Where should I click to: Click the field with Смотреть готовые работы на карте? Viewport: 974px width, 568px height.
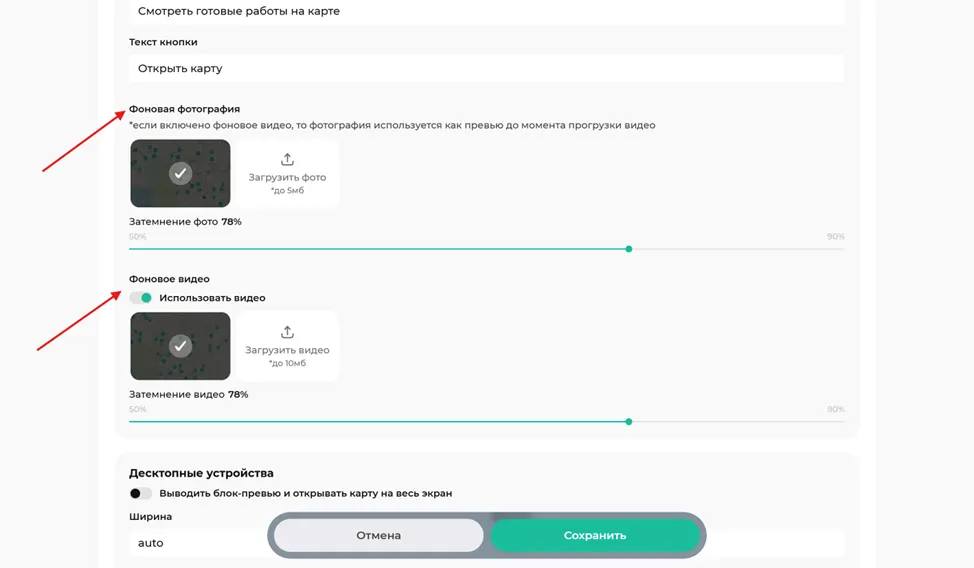[486, 11]
